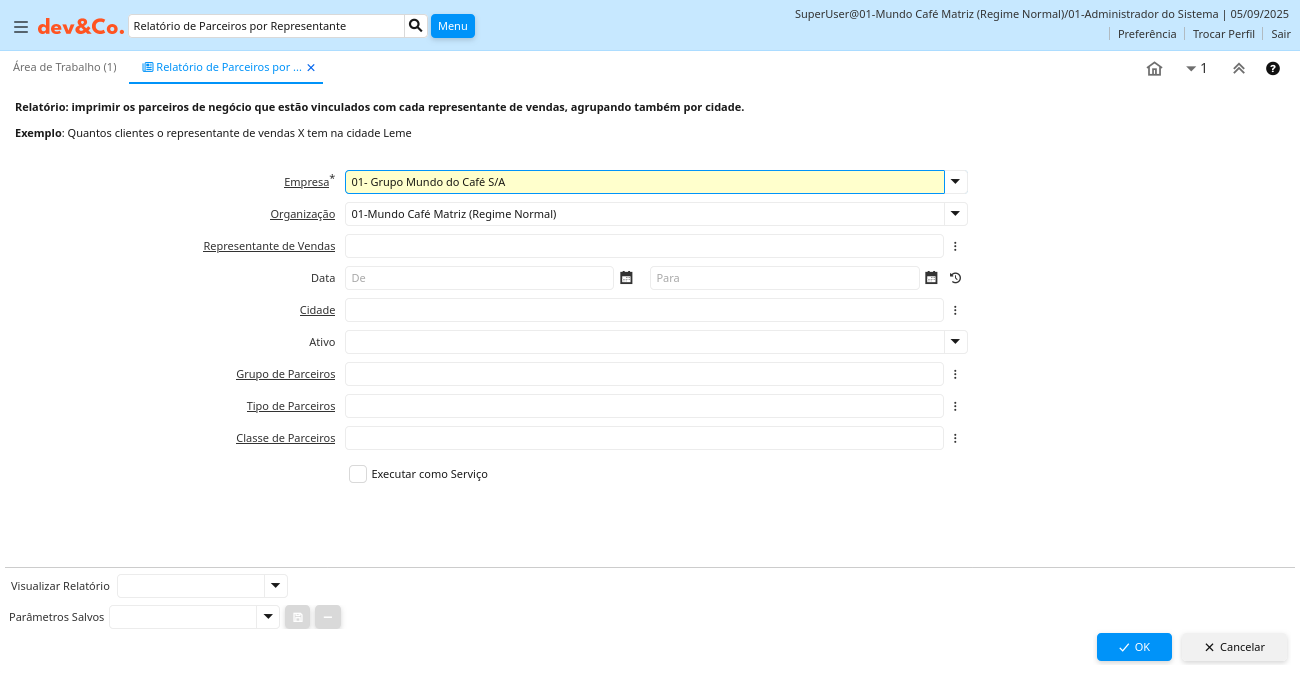
Task: Enable Executar como Serviço checkbox
Action: pos(358,474)
